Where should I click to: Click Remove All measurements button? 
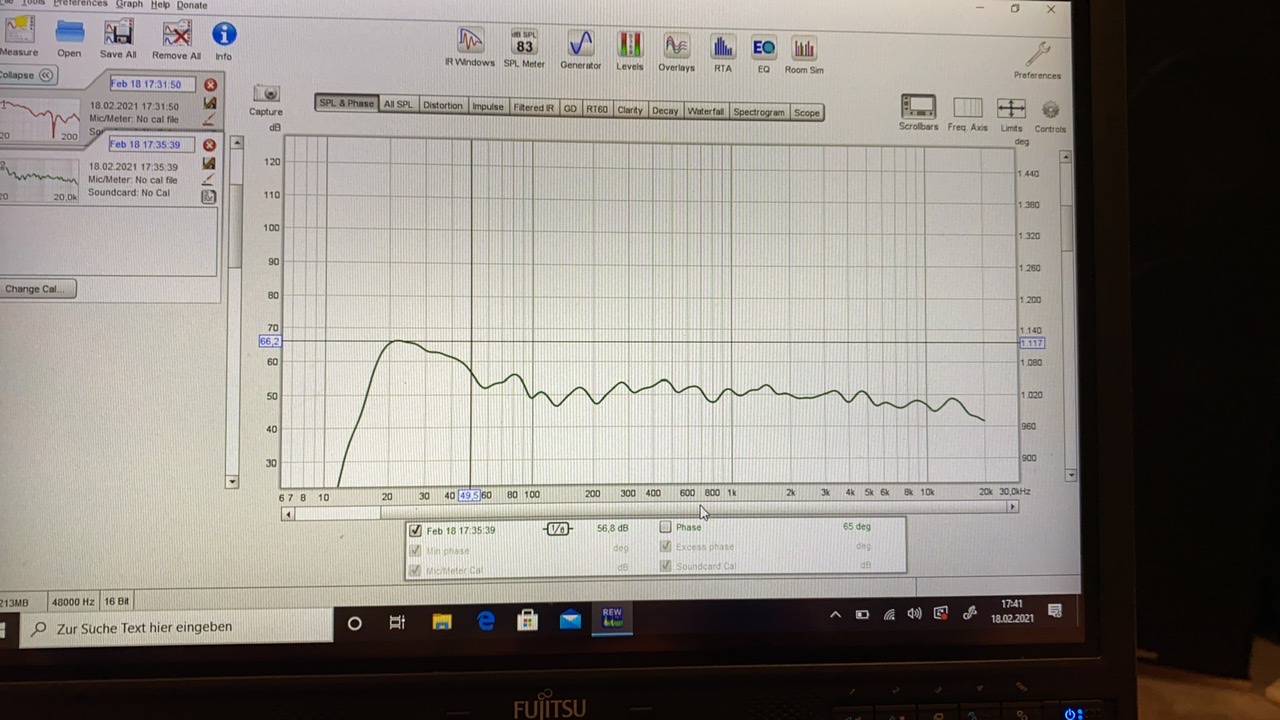(x=177, y=38)
